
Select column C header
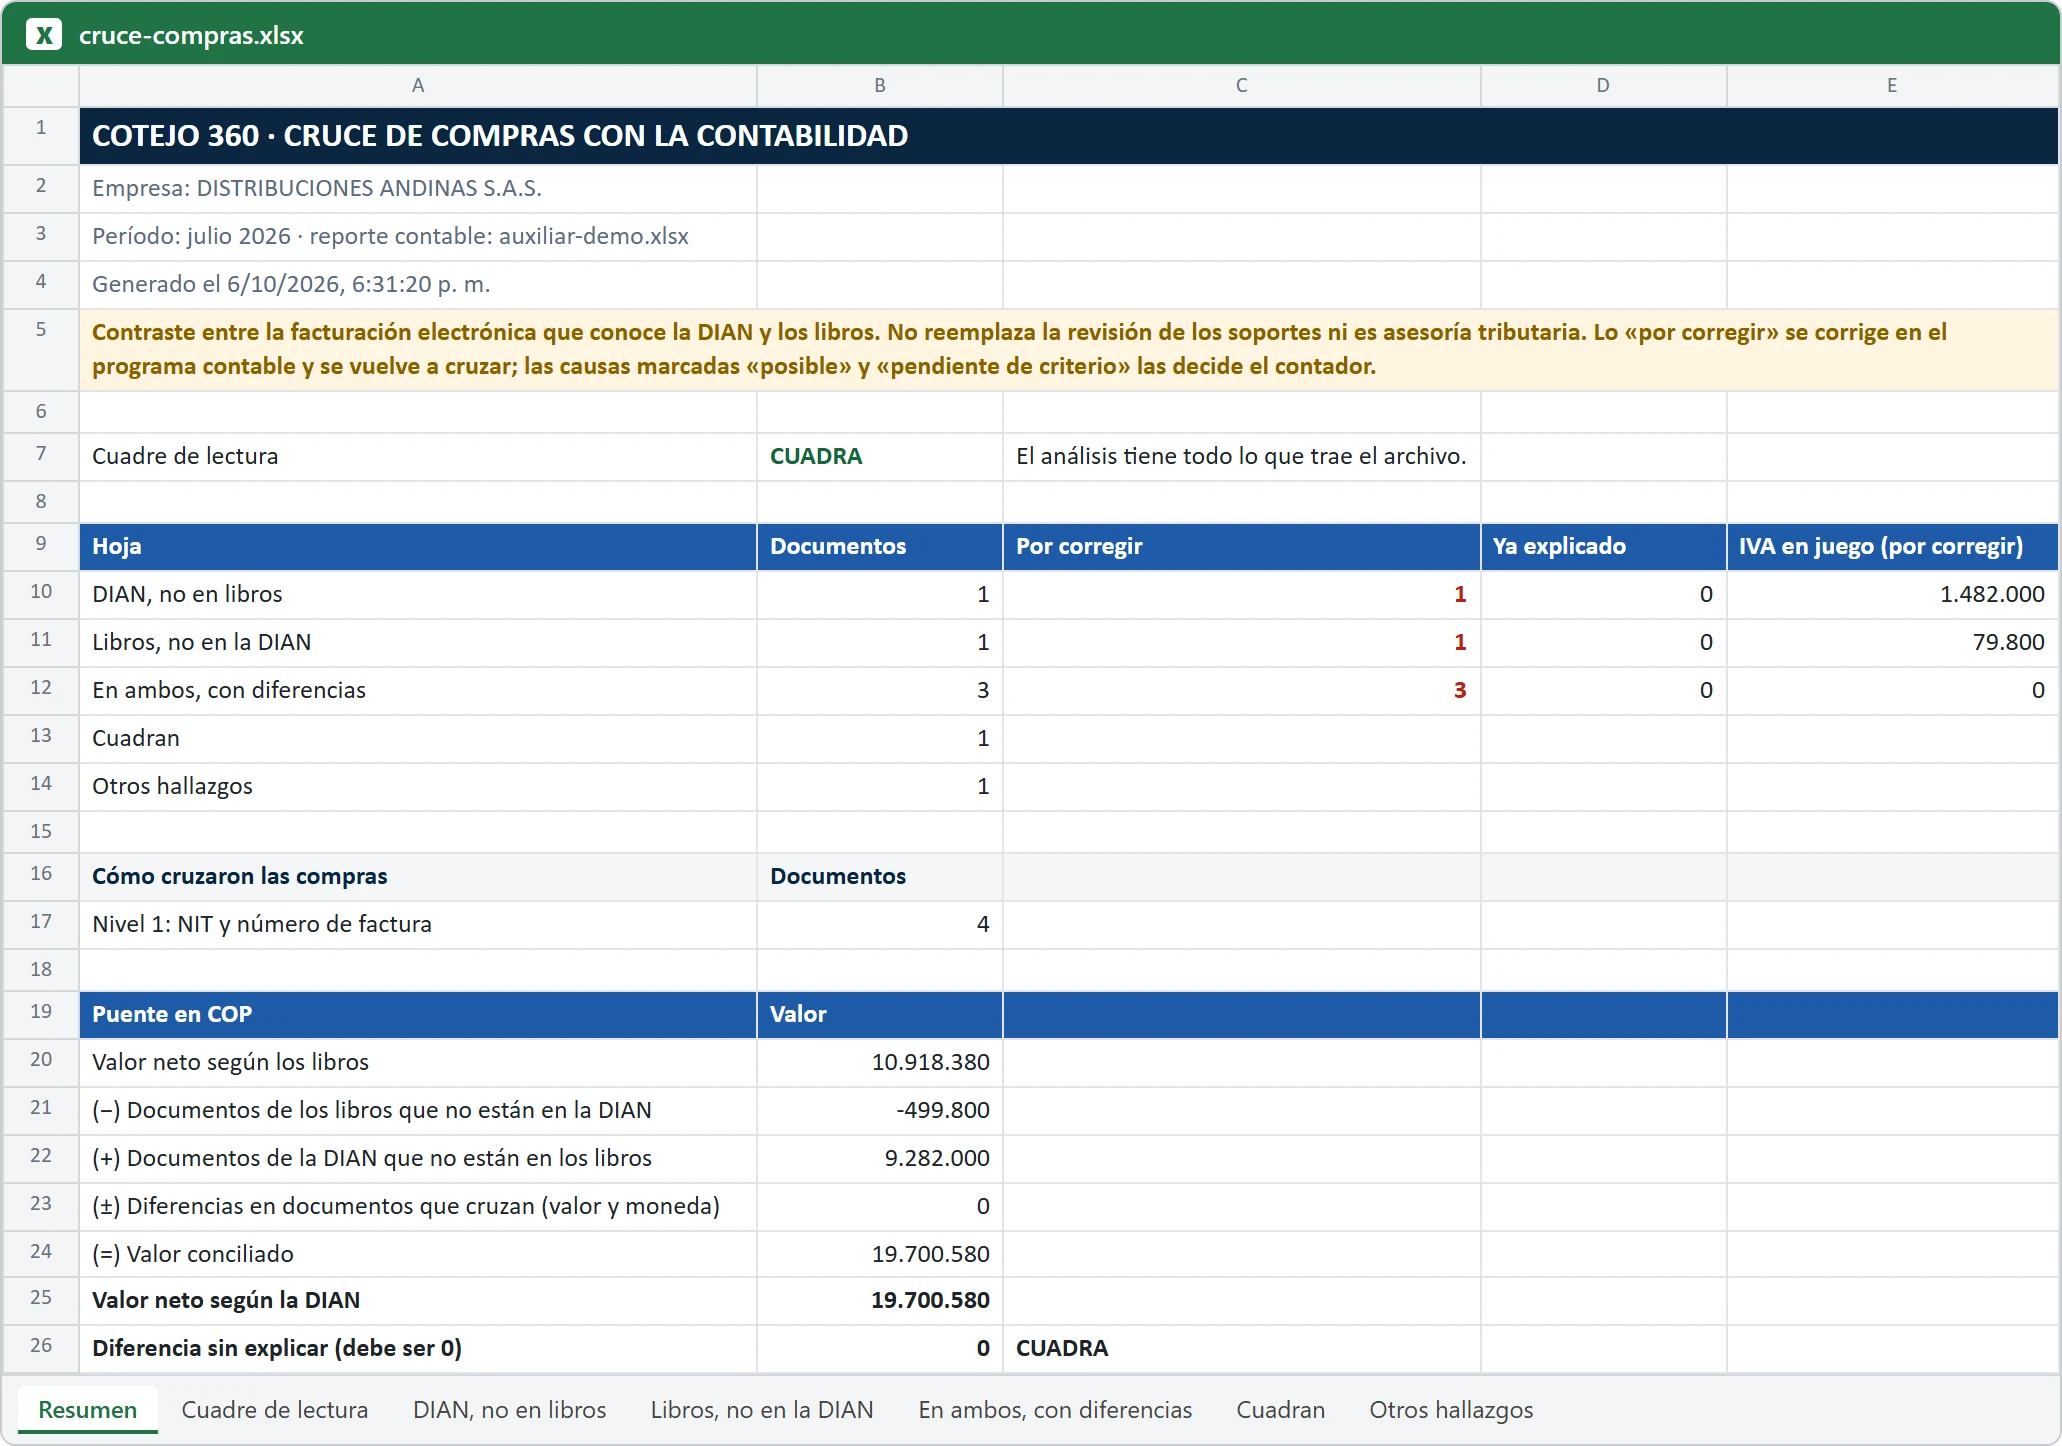1242,86
